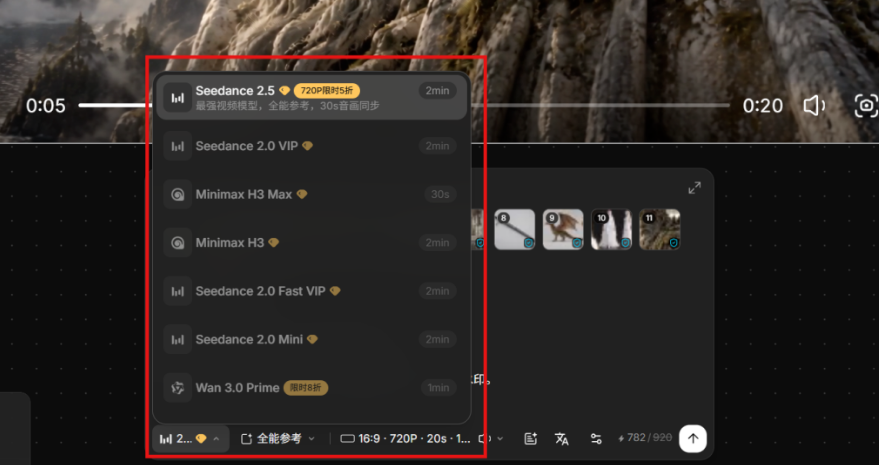
Task: Pick the Seedance 2.0 Fast VIP model
Action: point(311,291)
